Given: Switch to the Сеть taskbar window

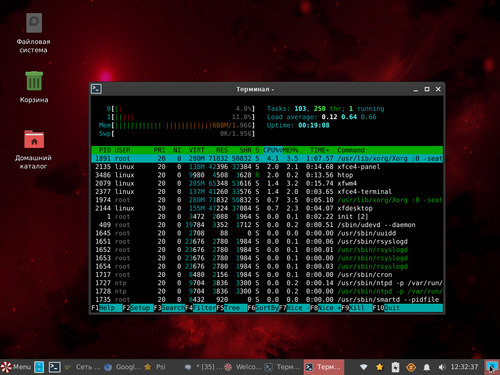Looking at the screenshot, I should [x=83, y=367].
